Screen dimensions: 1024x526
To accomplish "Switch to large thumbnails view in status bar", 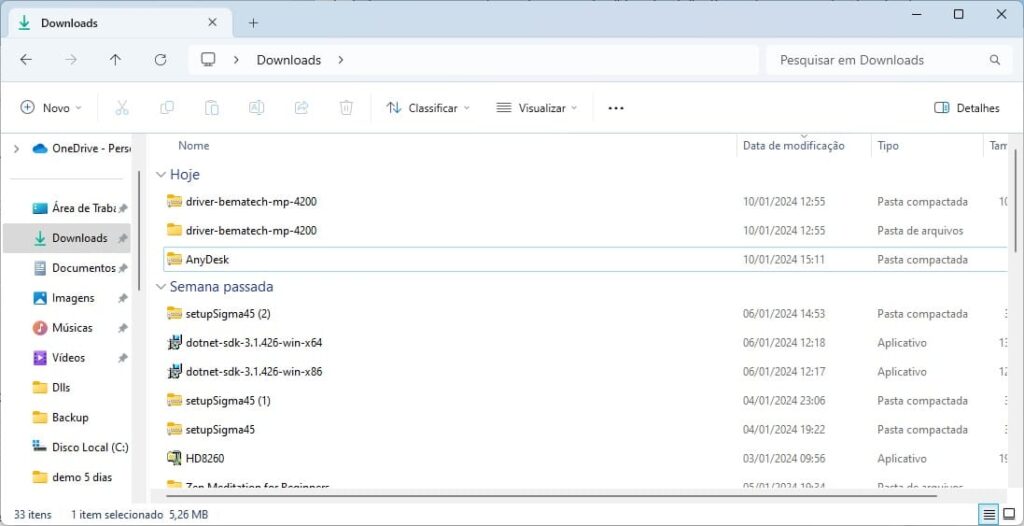I will point(1009,514).
